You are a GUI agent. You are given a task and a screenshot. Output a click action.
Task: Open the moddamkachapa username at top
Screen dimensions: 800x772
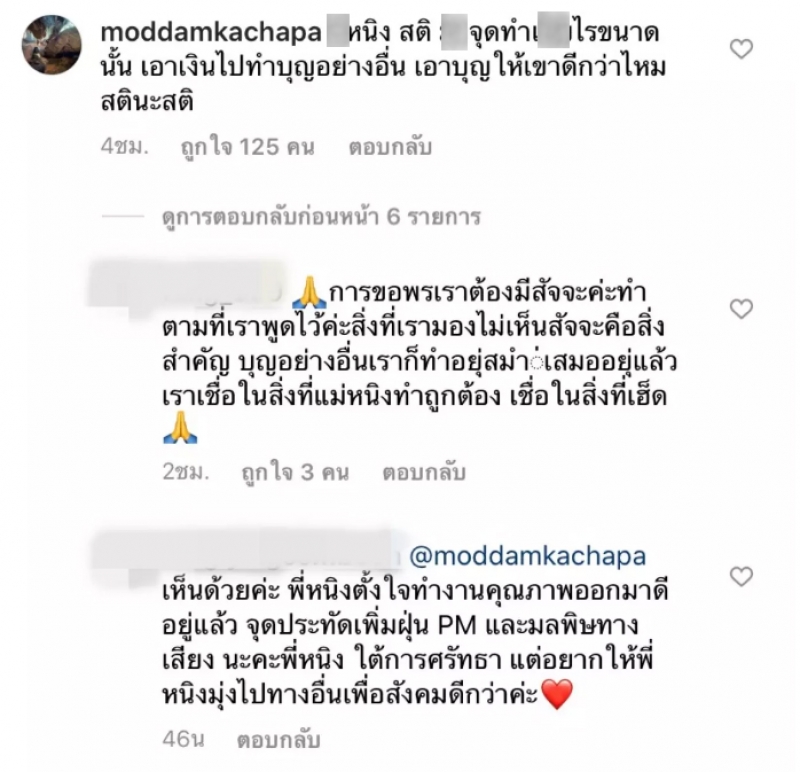coord(211,33)
